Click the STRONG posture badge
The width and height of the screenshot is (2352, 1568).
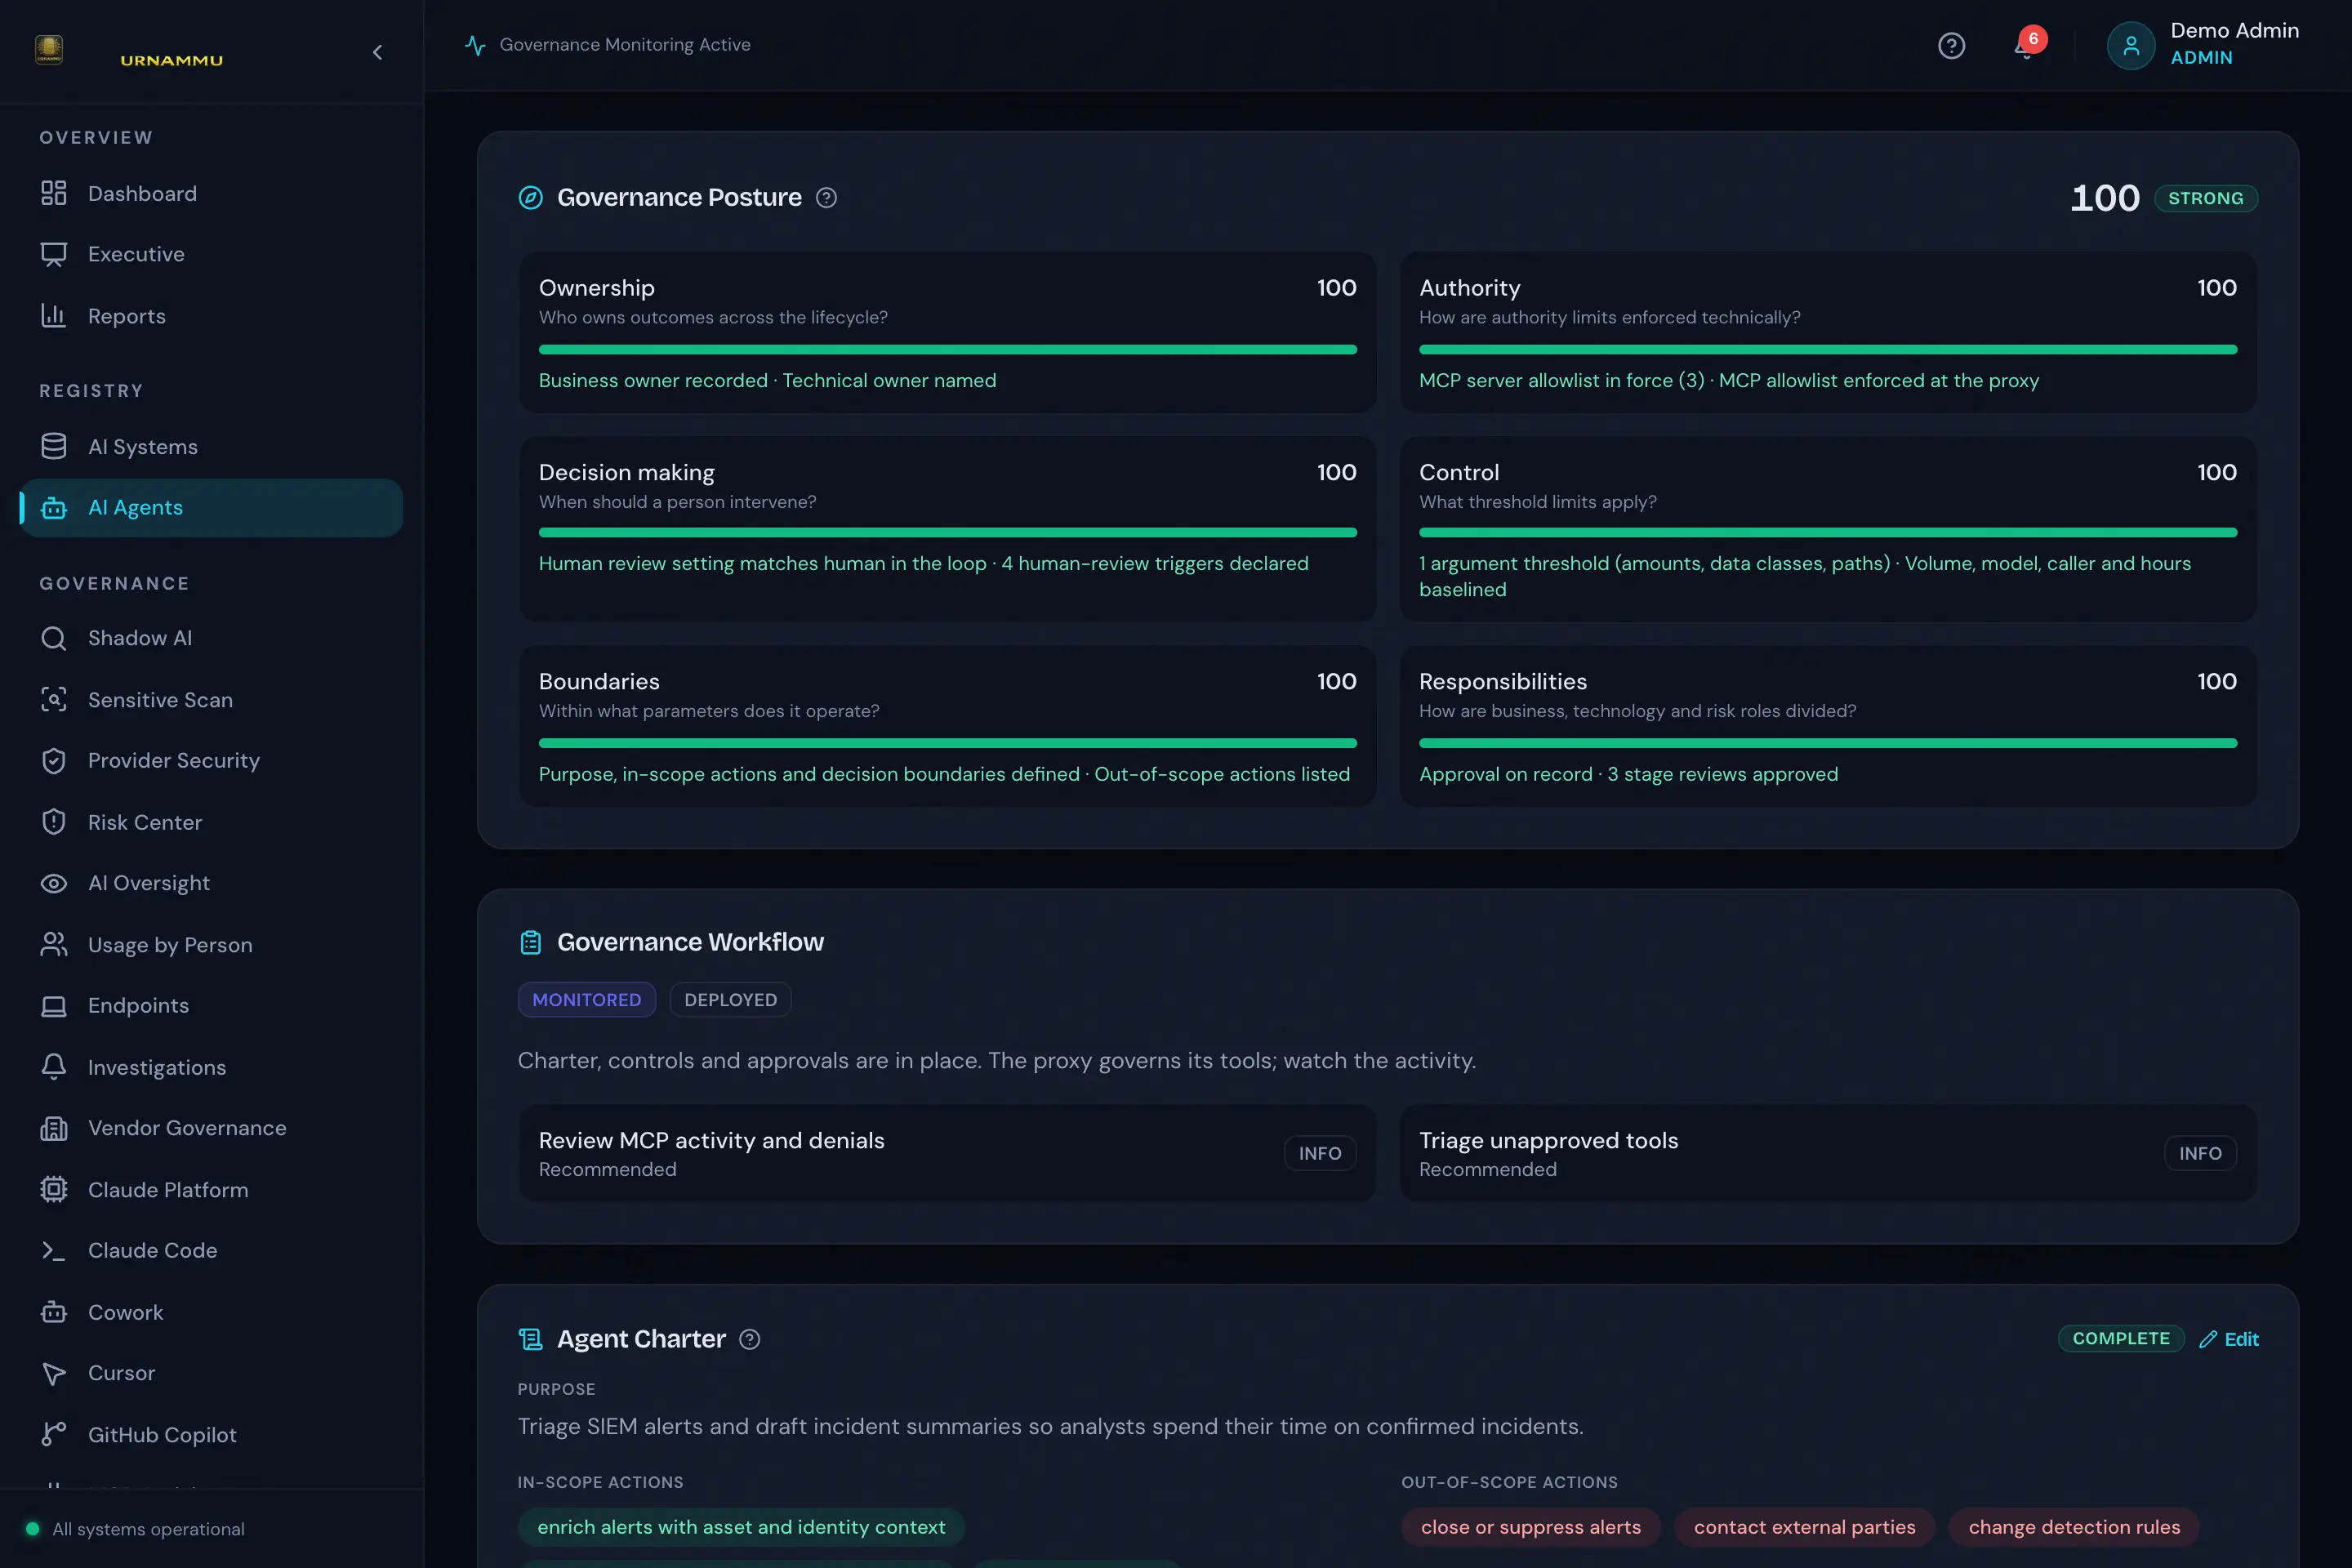point(2206,198)
